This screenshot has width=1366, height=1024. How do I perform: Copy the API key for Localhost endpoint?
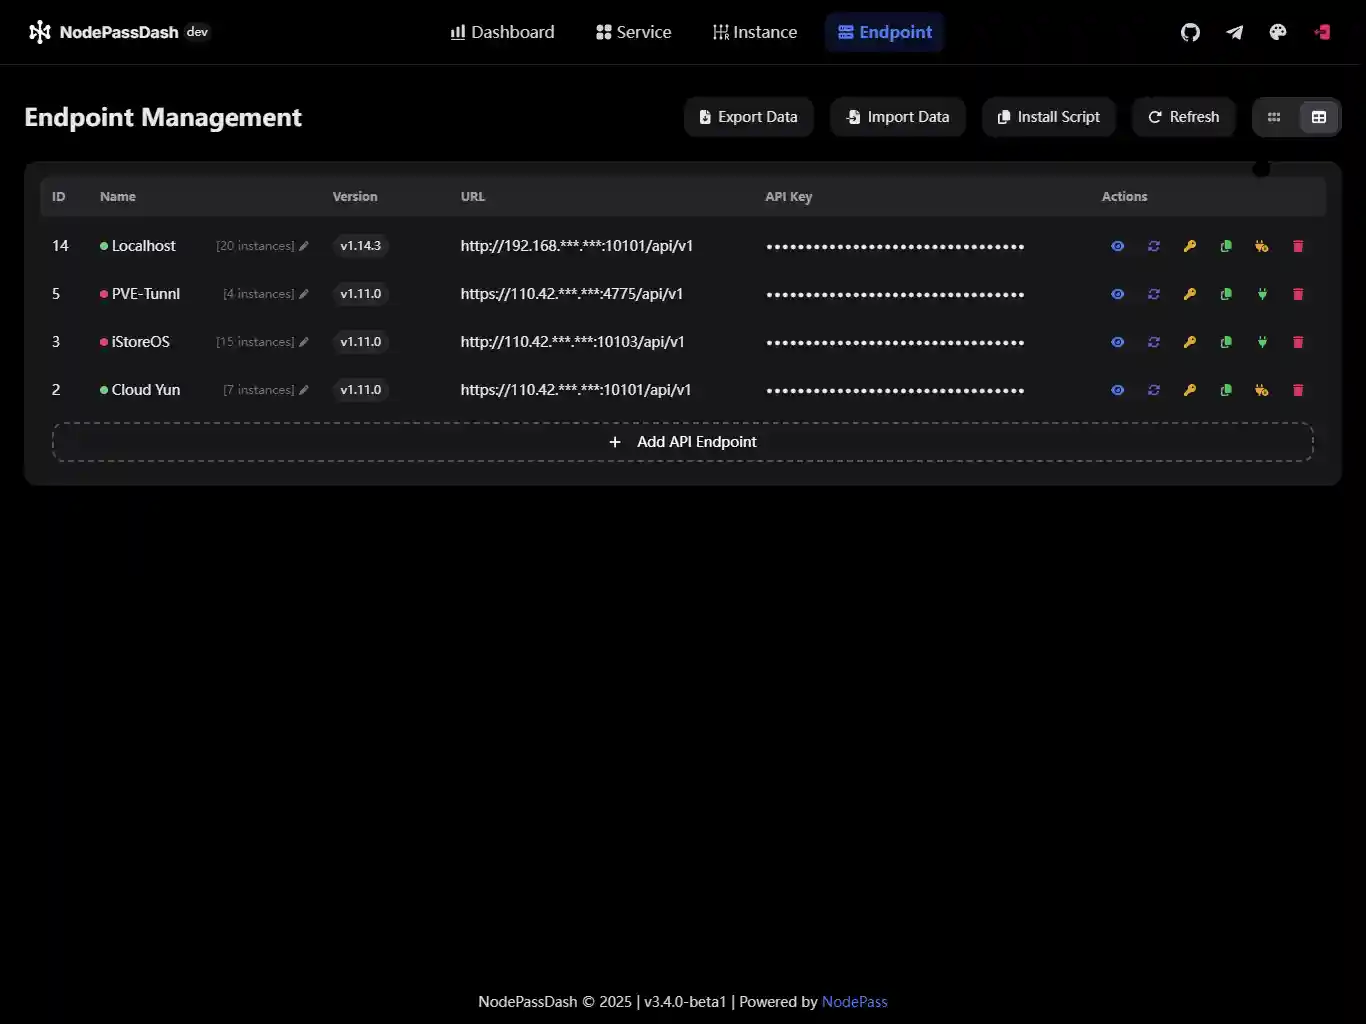coord(1226,246)
